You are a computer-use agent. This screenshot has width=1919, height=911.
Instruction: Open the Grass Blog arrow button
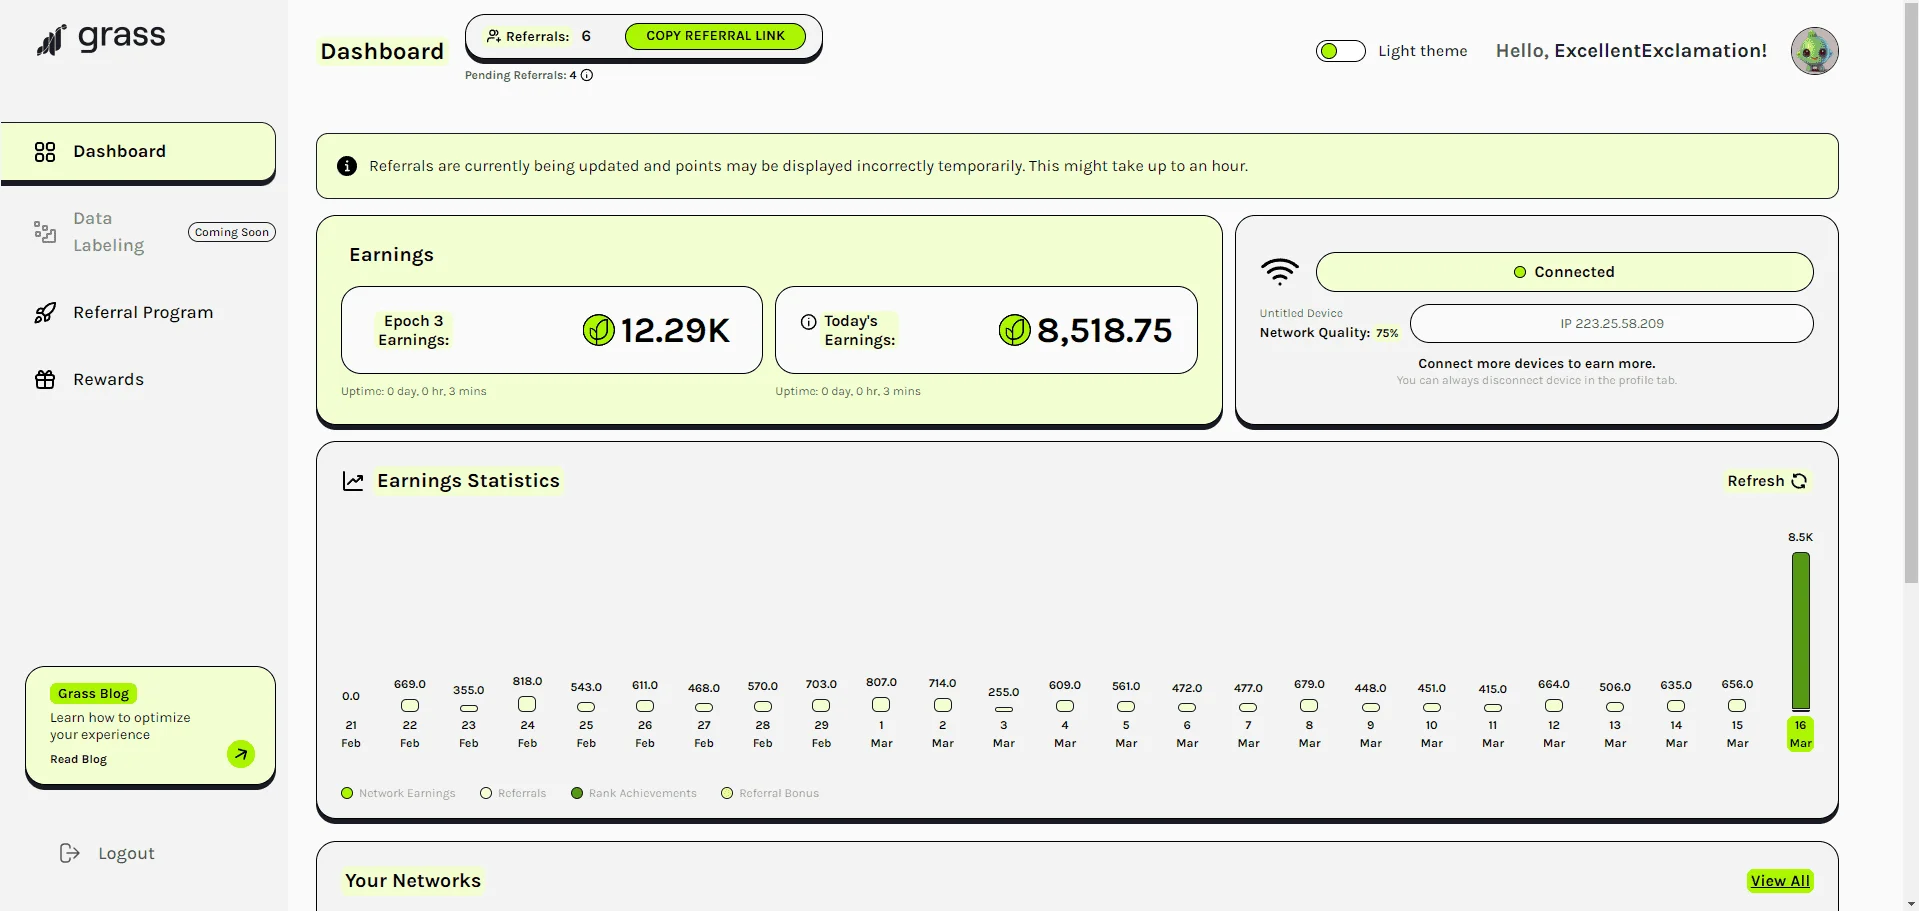tap(241, 754)
